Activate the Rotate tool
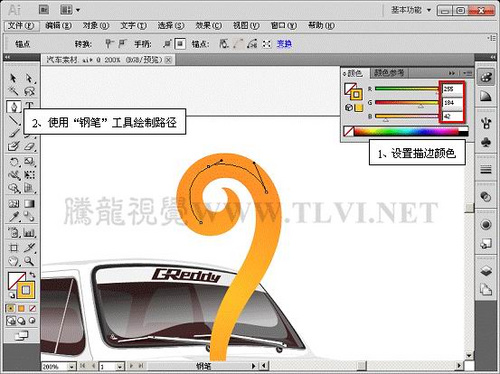The image size is (500, 374). pos(14,162)
